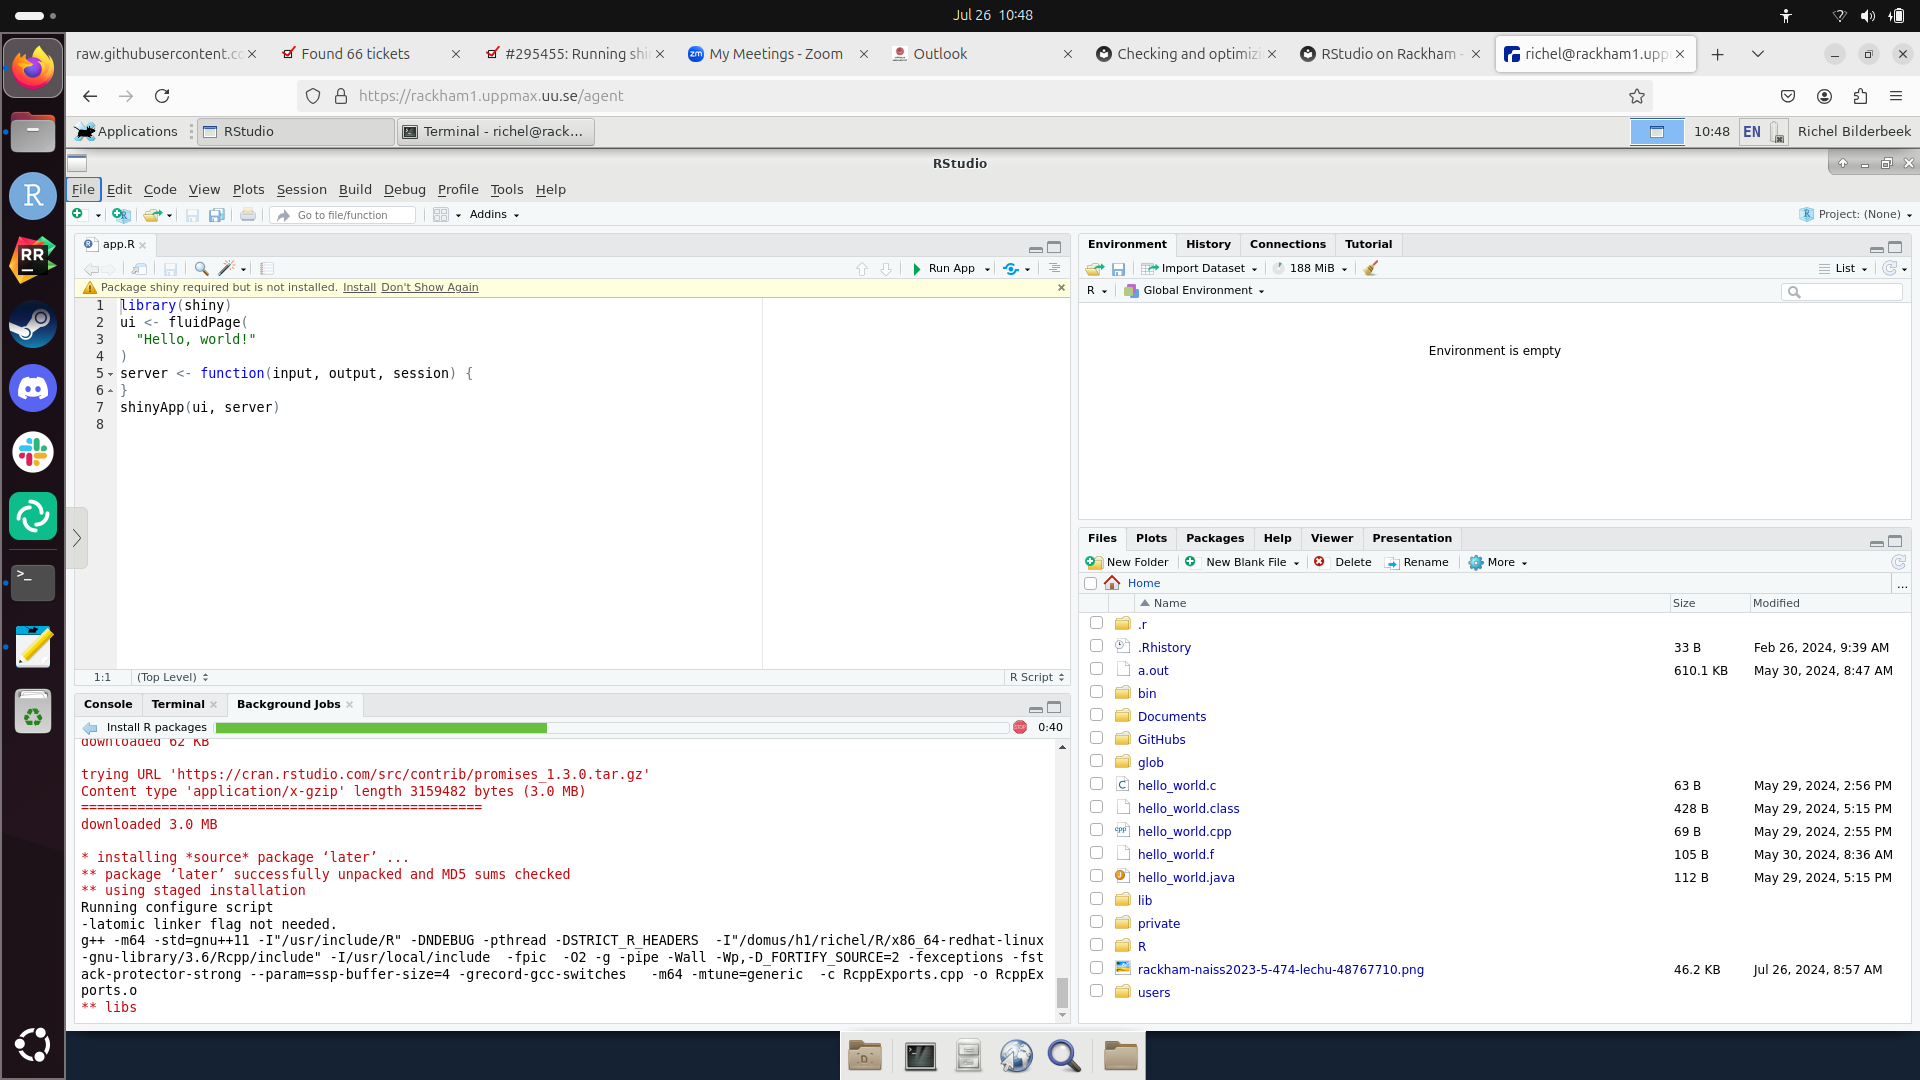Image resolution: width=1920 pixels, height=1080 pixels.
Task: Switch to the Console tab
Action: coord(108,704)
